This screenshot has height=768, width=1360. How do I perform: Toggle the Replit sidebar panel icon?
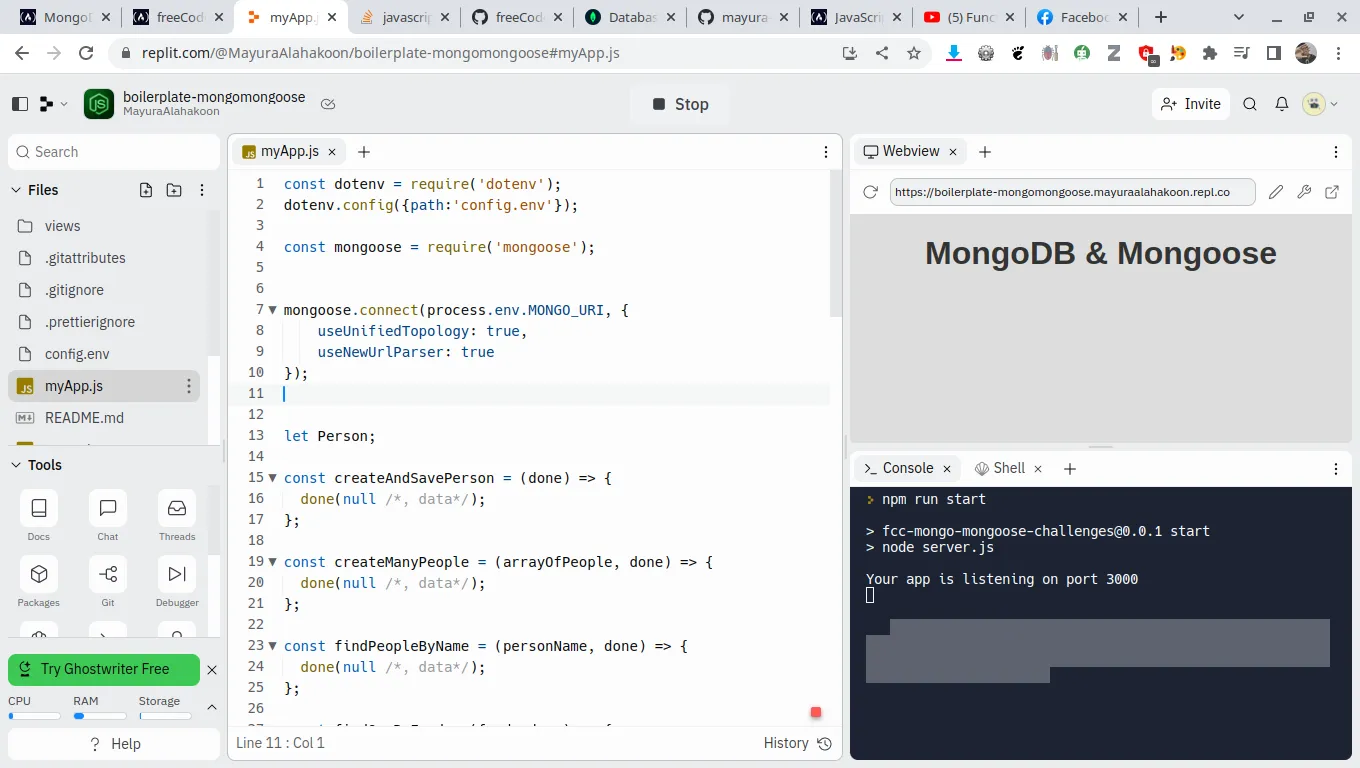point(20,104)
